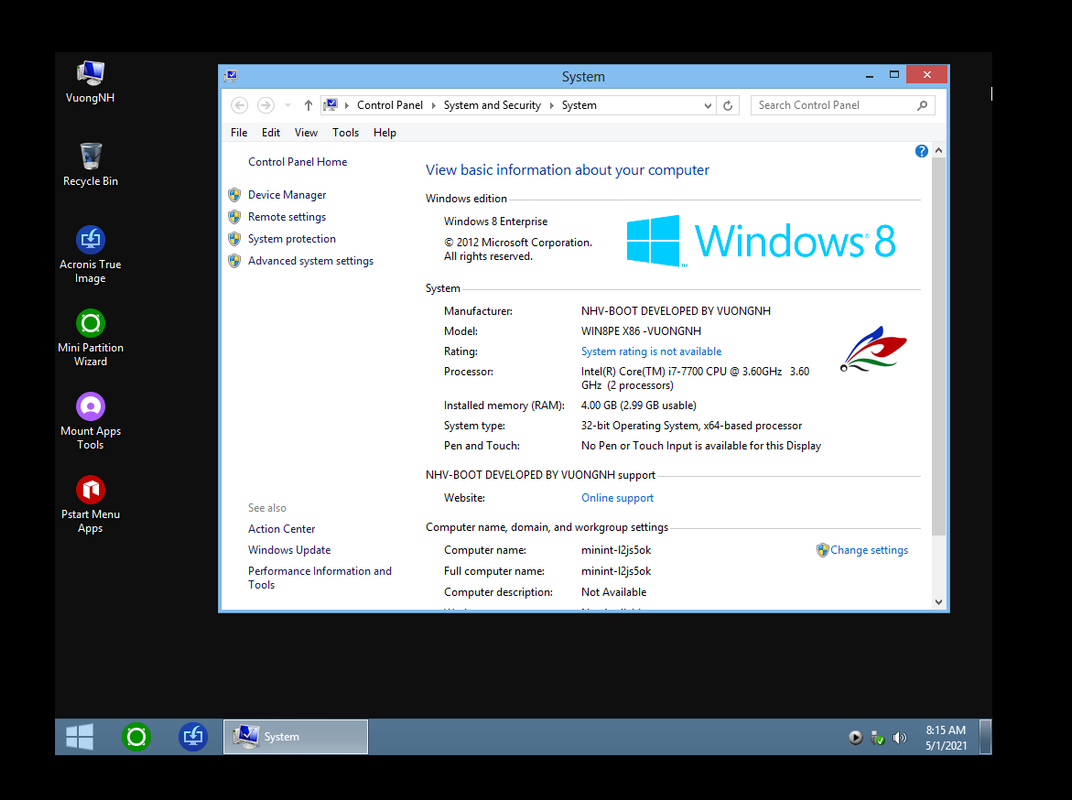Screen dimensions: 1072x800
Task: Launch Mini Partition Wizard desktop icon
Action: point(90,338)
